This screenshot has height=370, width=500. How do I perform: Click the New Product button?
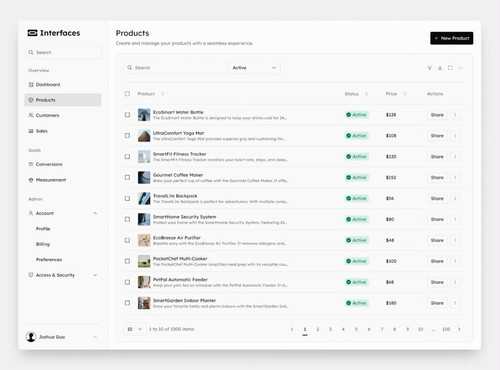click(452, 38)
